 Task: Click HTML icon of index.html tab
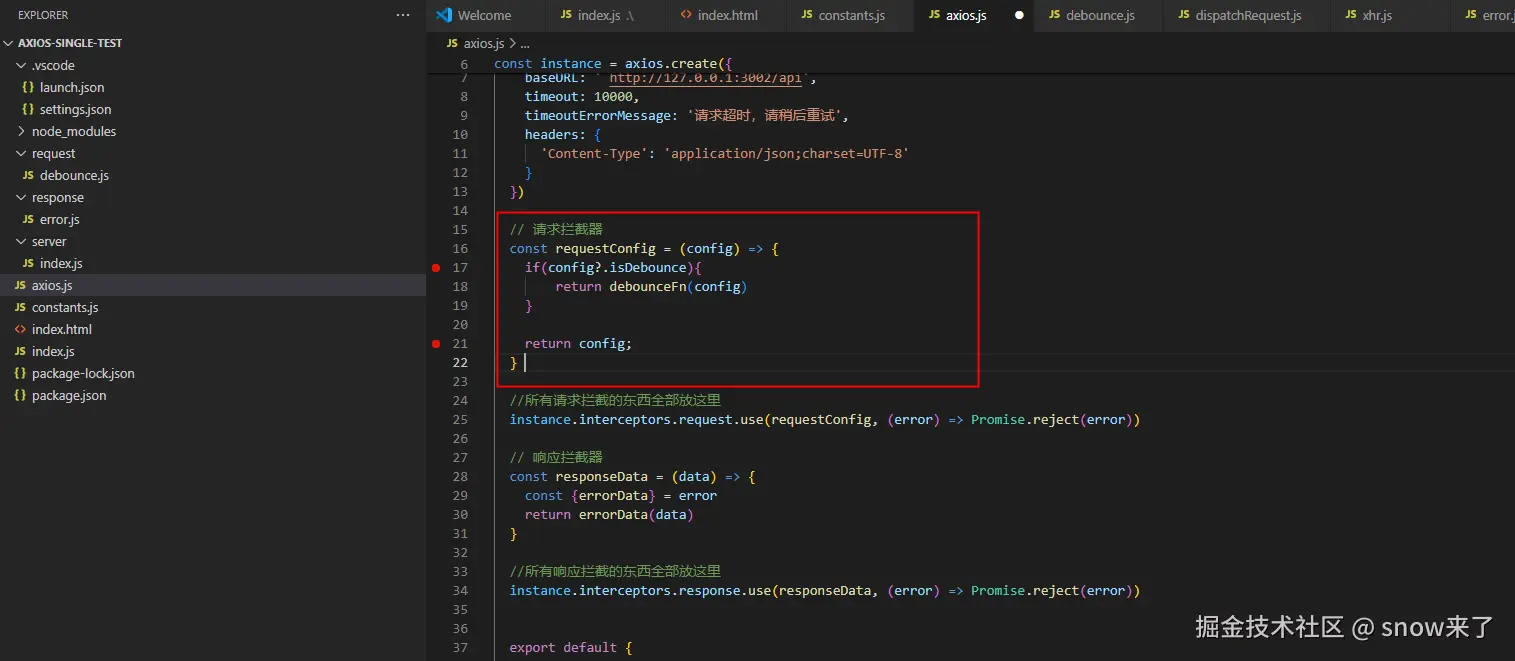686,15
